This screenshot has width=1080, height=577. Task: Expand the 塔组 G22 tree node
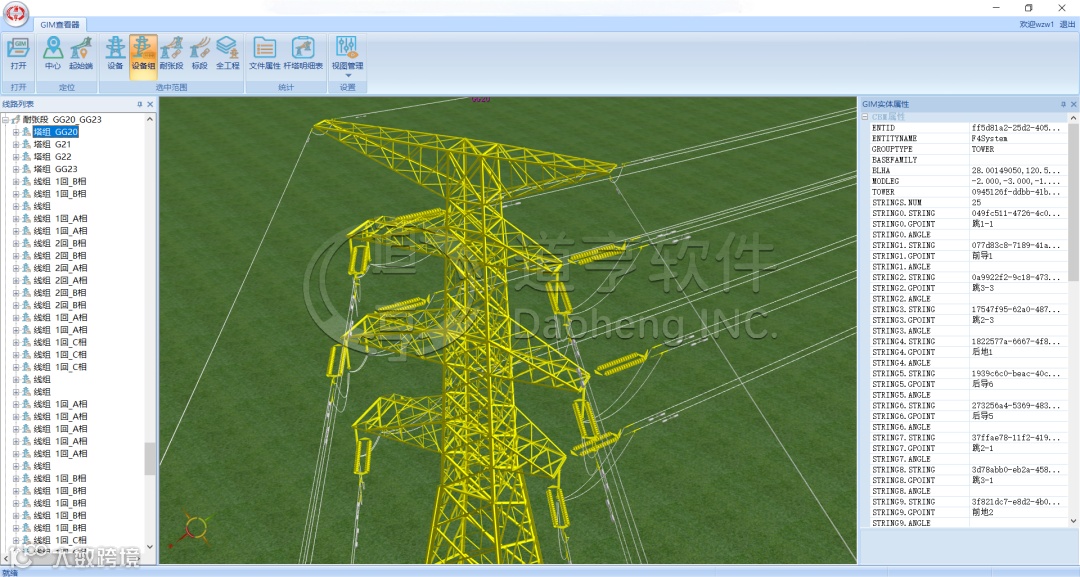(15, 157)
